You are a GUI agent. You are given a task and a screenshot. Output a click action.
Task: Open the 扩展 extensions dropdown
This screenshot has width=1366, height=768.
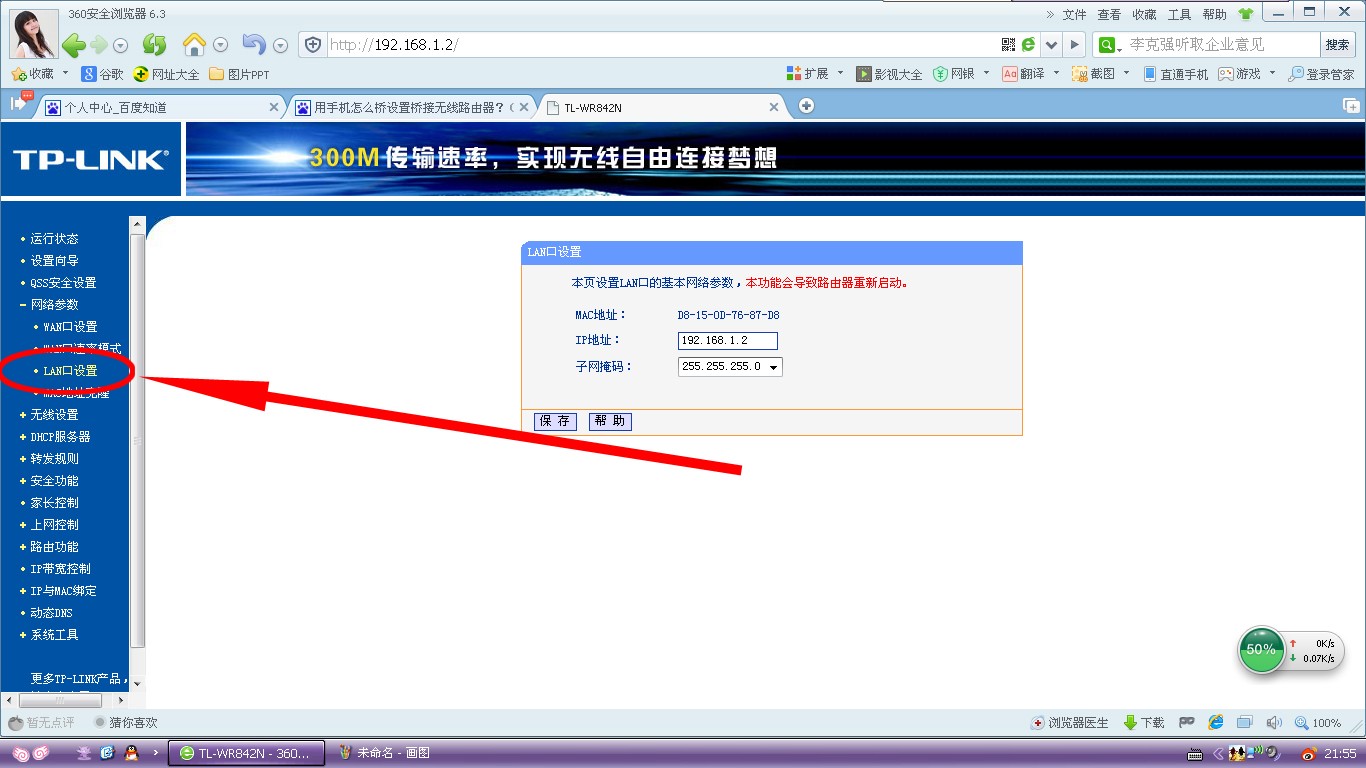[x=841, y=73]
